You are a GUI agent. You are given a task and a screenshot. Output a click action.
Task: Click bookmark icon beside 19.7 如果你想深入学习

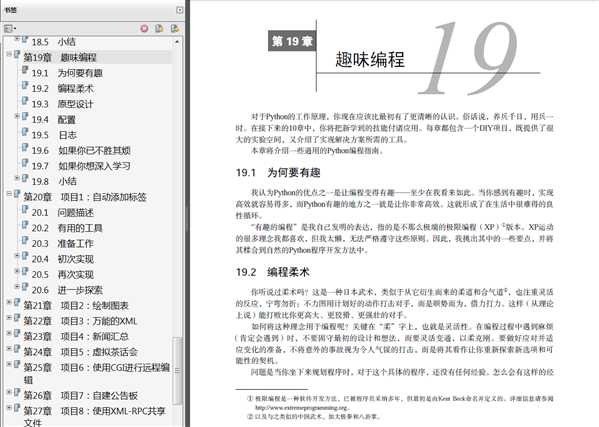(25, 163)
